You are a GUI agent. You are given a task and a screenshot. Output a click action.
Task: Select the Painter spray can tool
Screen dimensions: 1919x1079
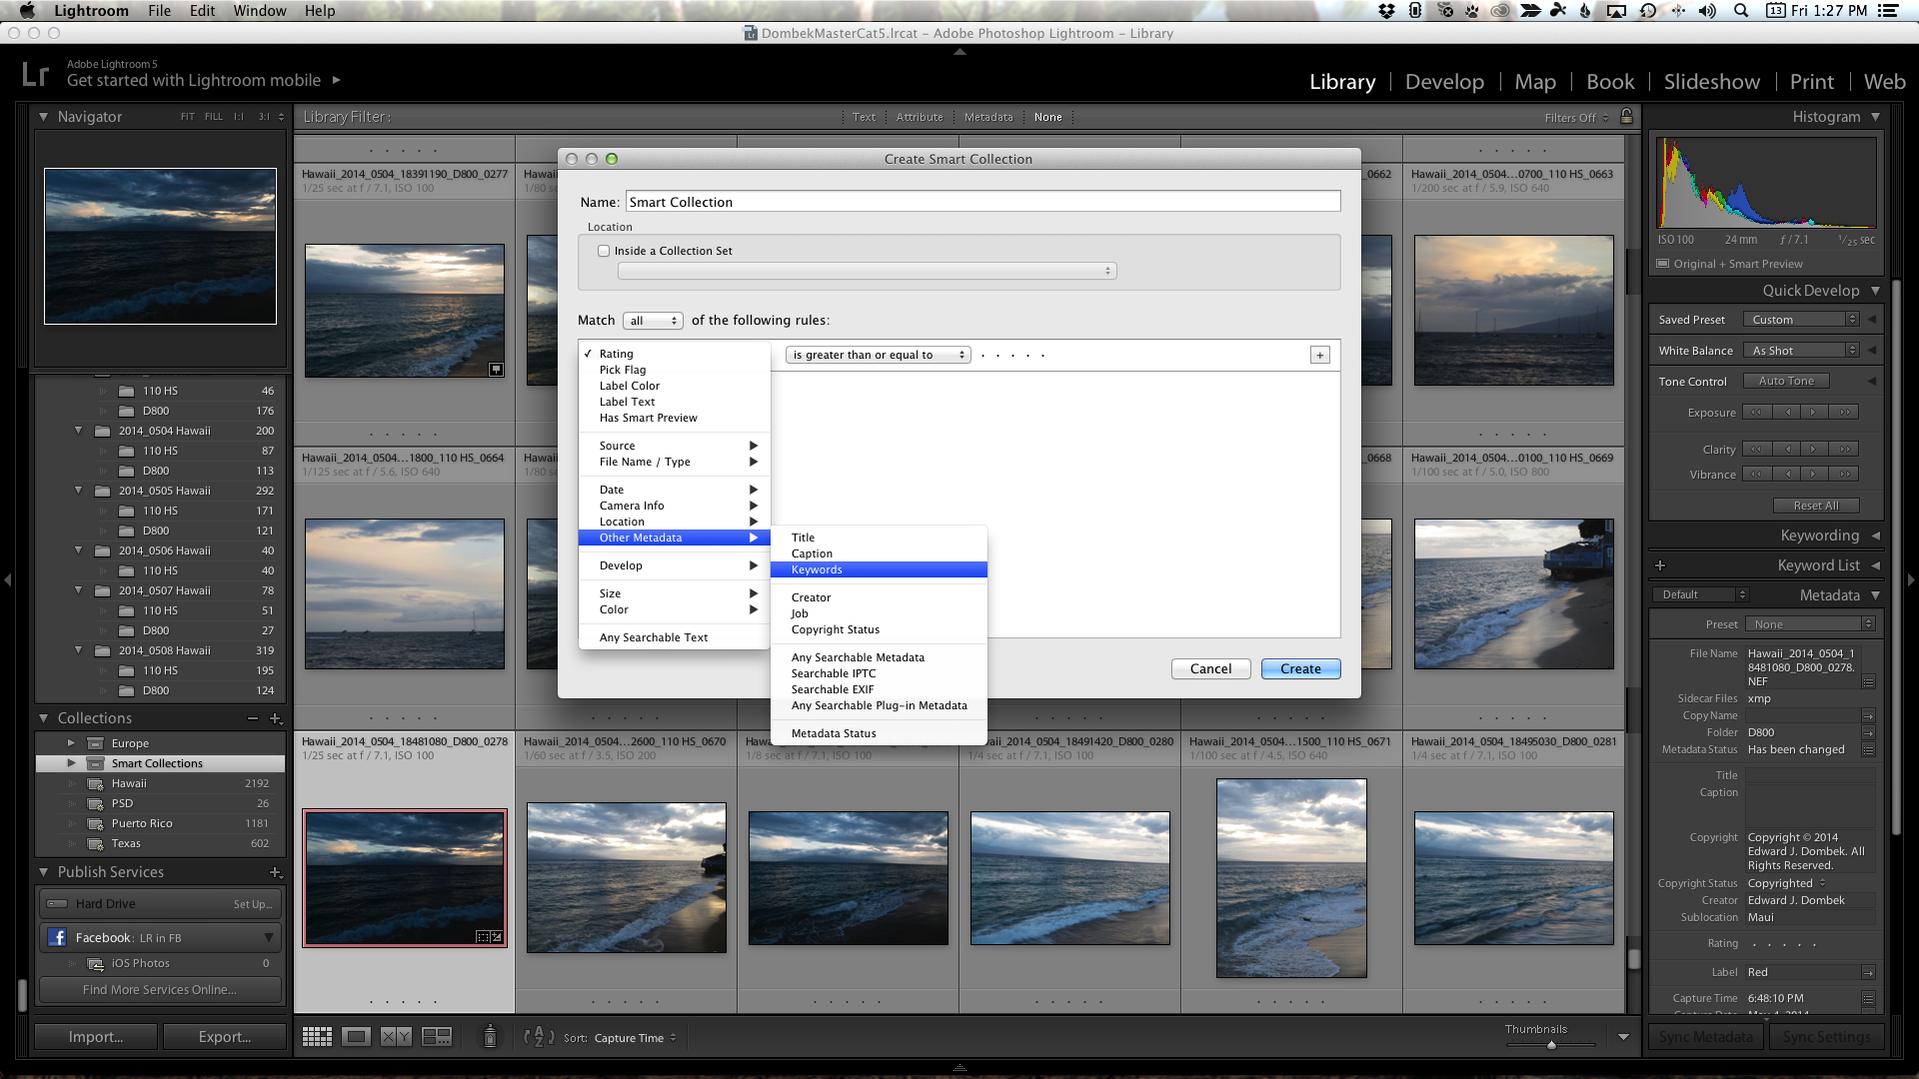tap(490, 1037)
